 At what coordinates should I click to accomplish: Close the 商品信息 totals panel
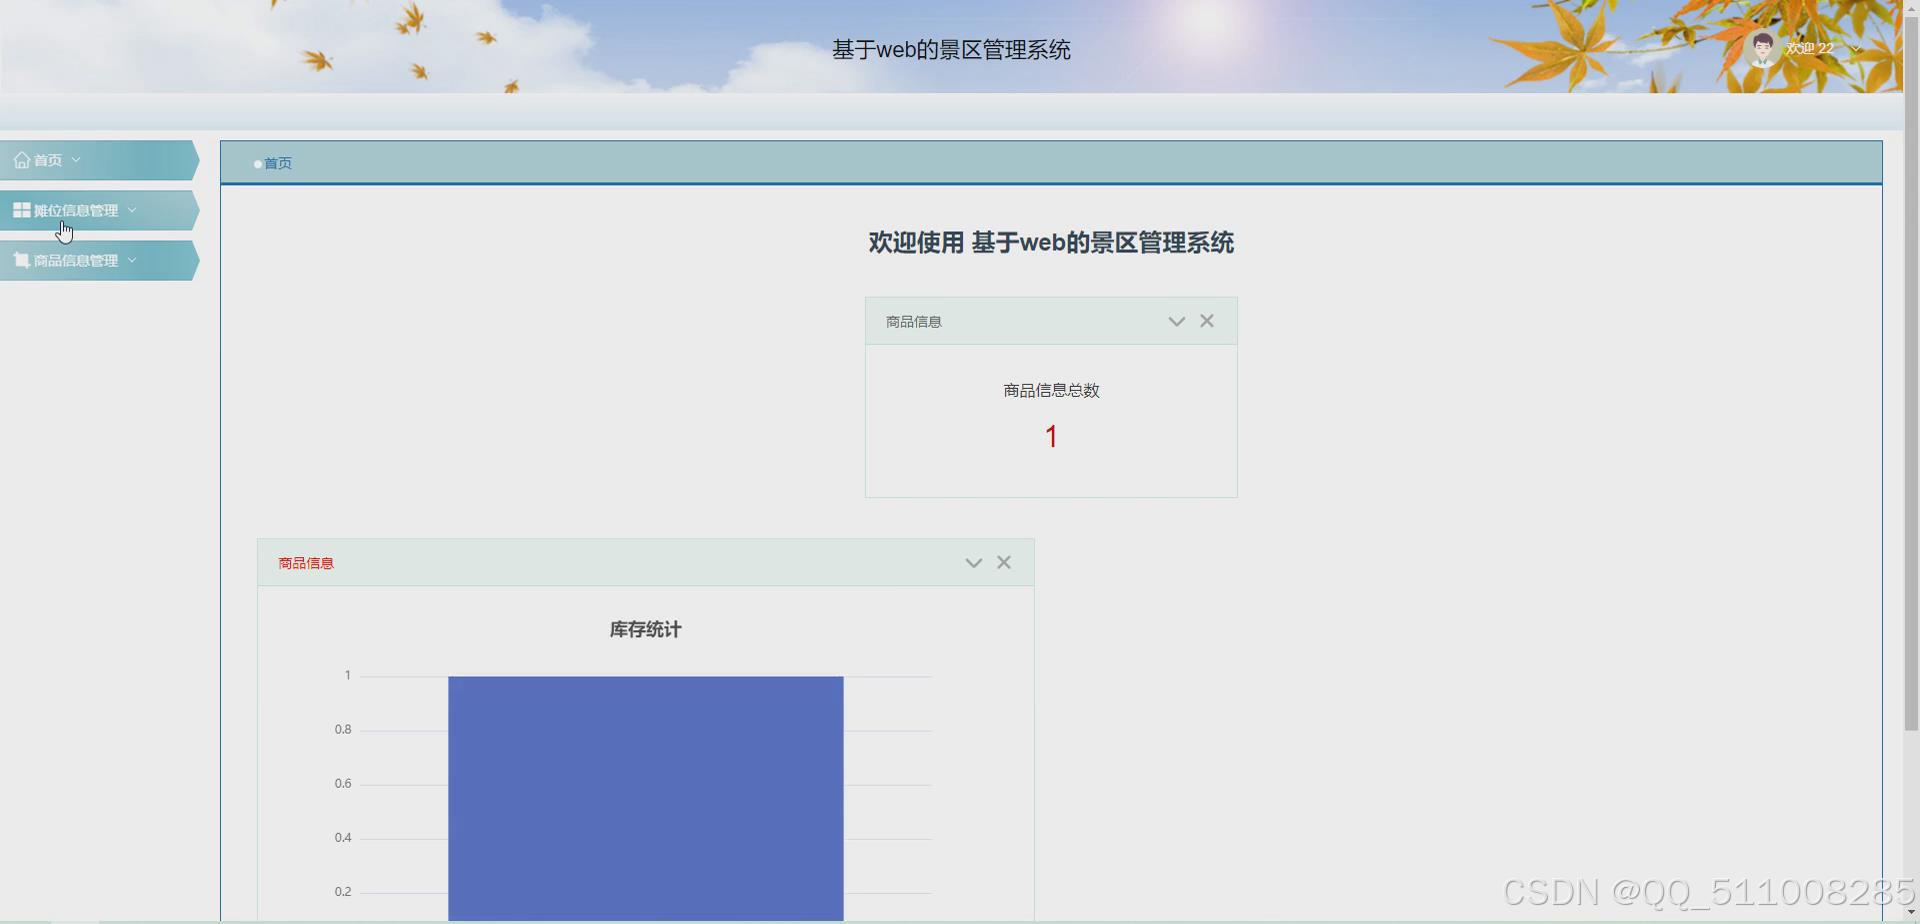pos(1207,320)
